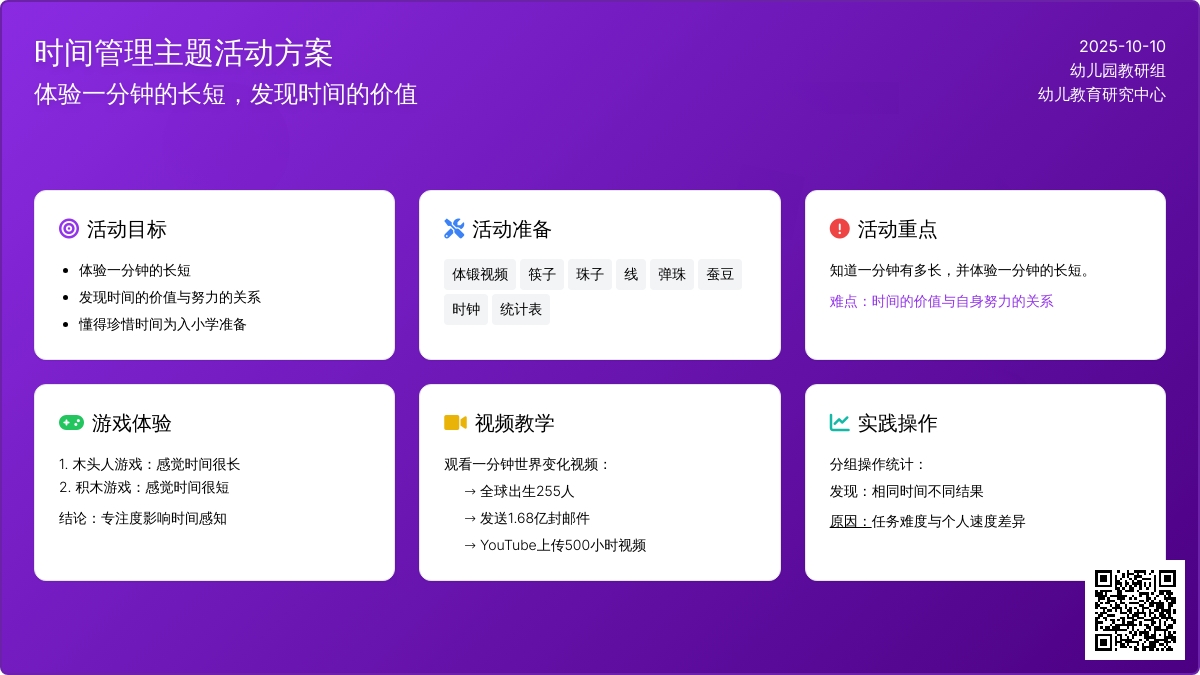This screenshot has height=675, width=1200.
Task: Click the 线 tag
Action: pyautogui.click(x=631, y=274)
